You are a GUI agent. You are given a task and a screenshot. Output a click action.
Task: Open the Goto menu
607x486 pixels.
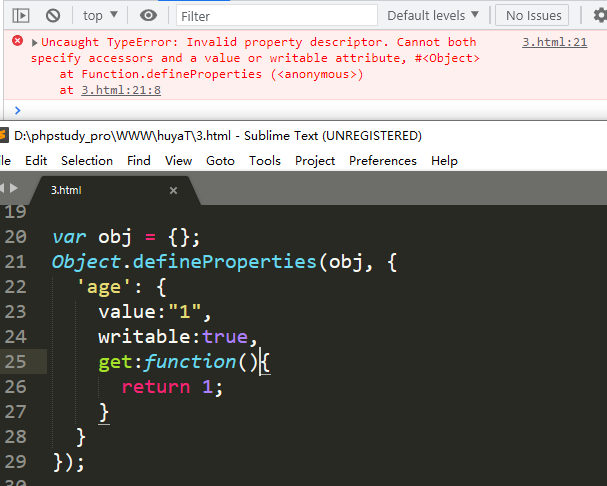coord(220,160)
